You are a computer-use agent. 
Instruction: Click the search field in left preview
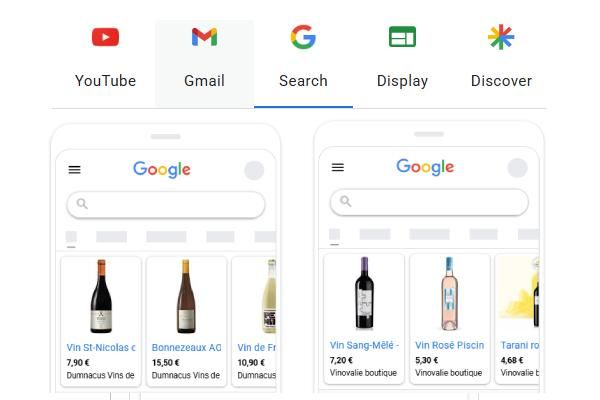click(166, 204)
